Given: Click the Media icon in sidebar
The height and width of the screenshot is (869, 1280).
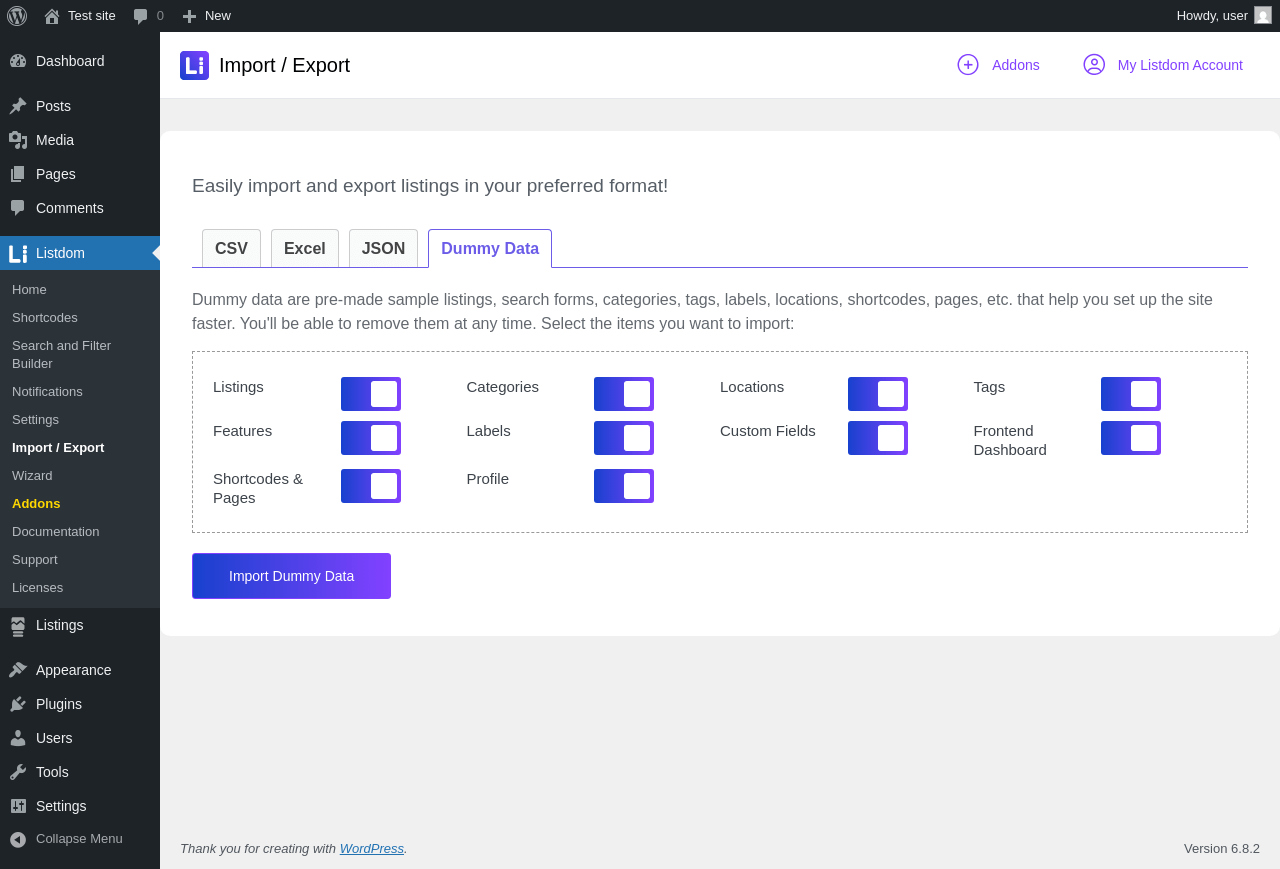Looking at the screenshot, I should tap(18, 140).
